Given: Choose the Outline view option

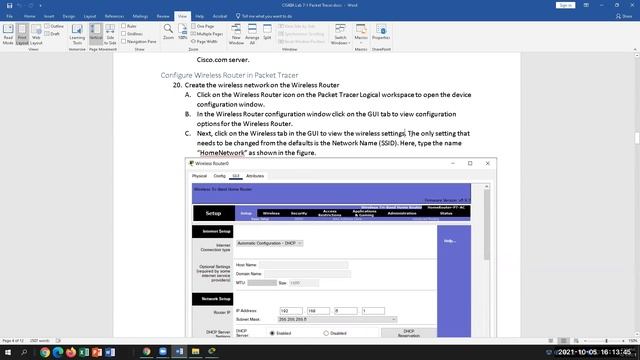Looking at the screenshot, I should [x=54, y=26].
